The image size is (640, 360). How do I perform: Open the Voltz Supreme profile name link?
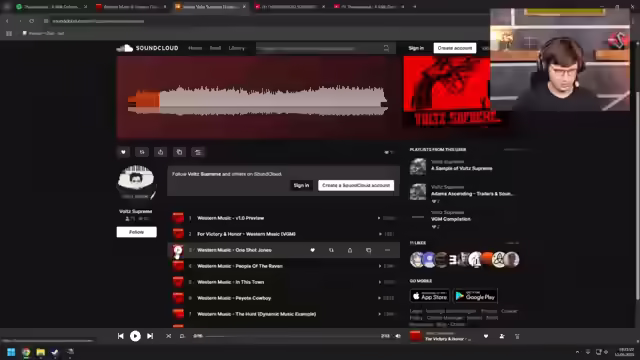136,211
